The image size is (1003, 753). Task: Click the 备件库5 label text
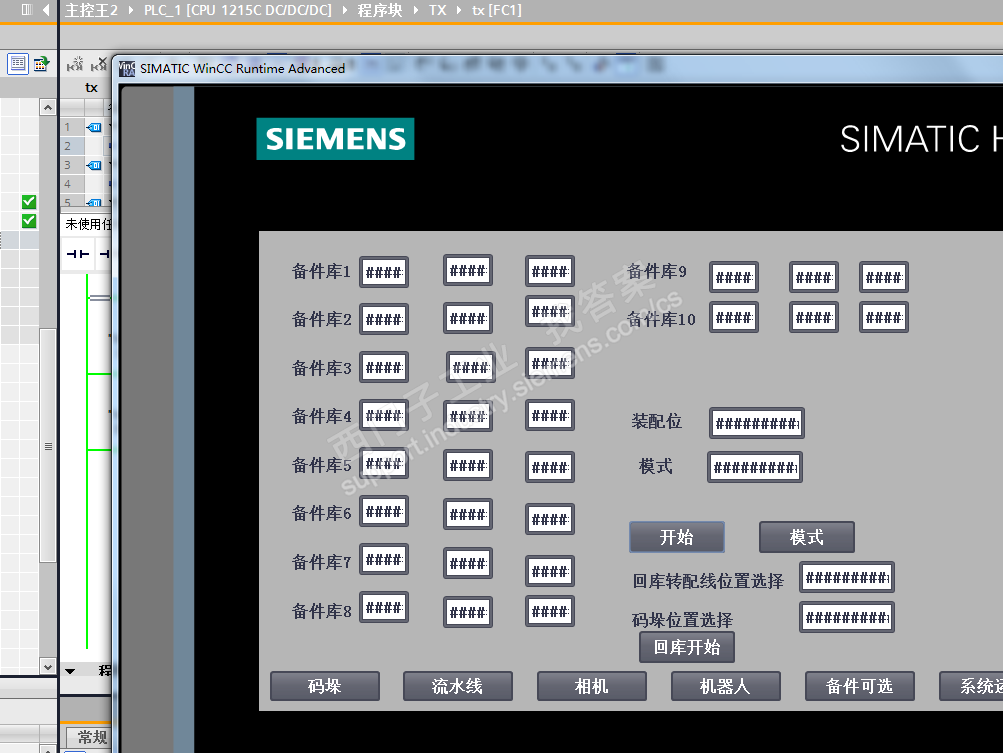[322, 465]
